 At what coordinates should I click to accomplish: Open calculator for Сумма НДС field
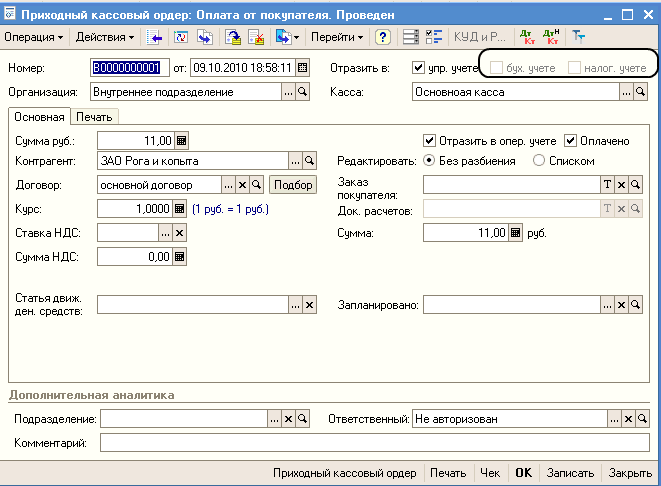[x=180, y=257]
